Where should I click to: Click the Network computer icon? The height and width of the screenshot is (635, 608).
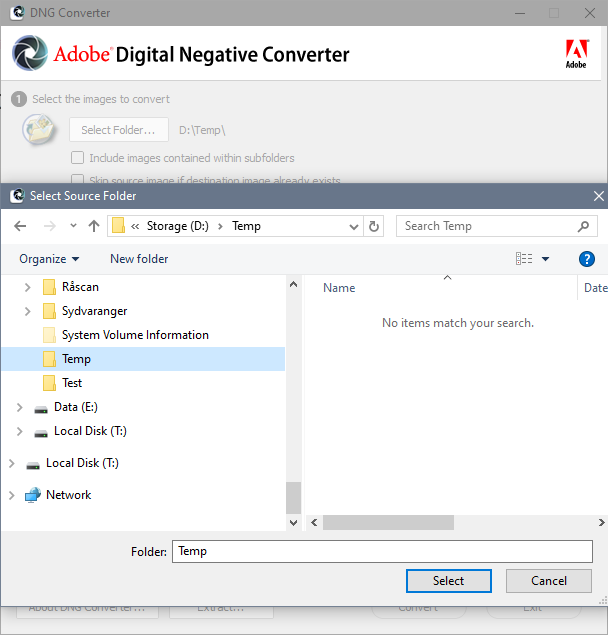pyautogui.click(x=32, y=495)
